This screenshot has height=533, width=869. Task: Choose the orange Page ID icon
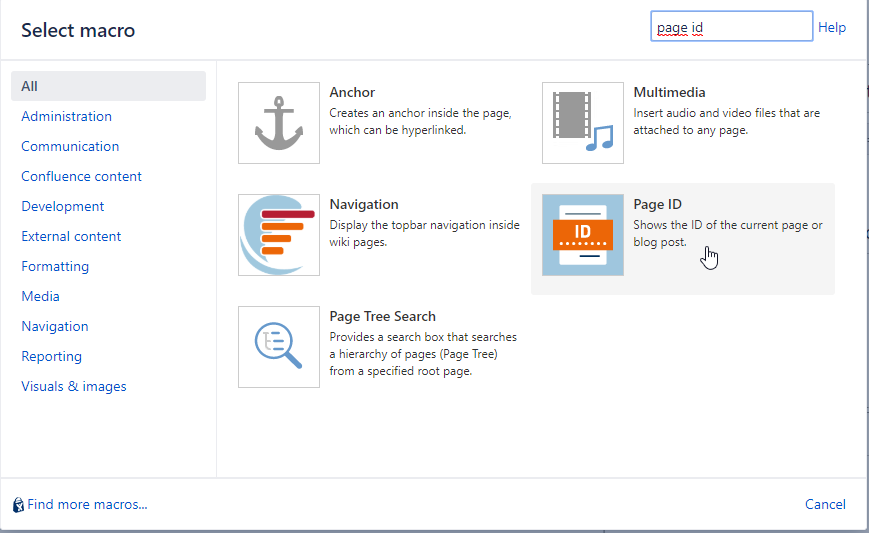tap(582, 235)
